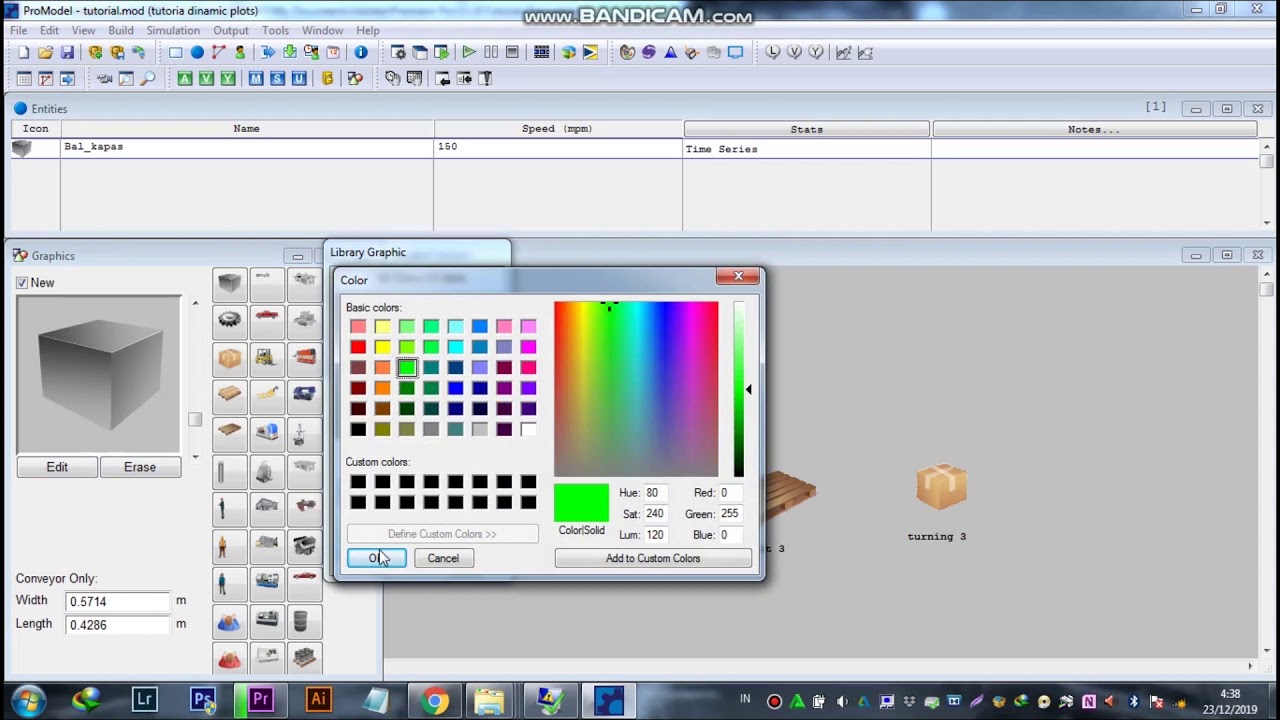Toggle the New checkbox in Graphics panel
1280x720 pixels.
coord(22,283)
